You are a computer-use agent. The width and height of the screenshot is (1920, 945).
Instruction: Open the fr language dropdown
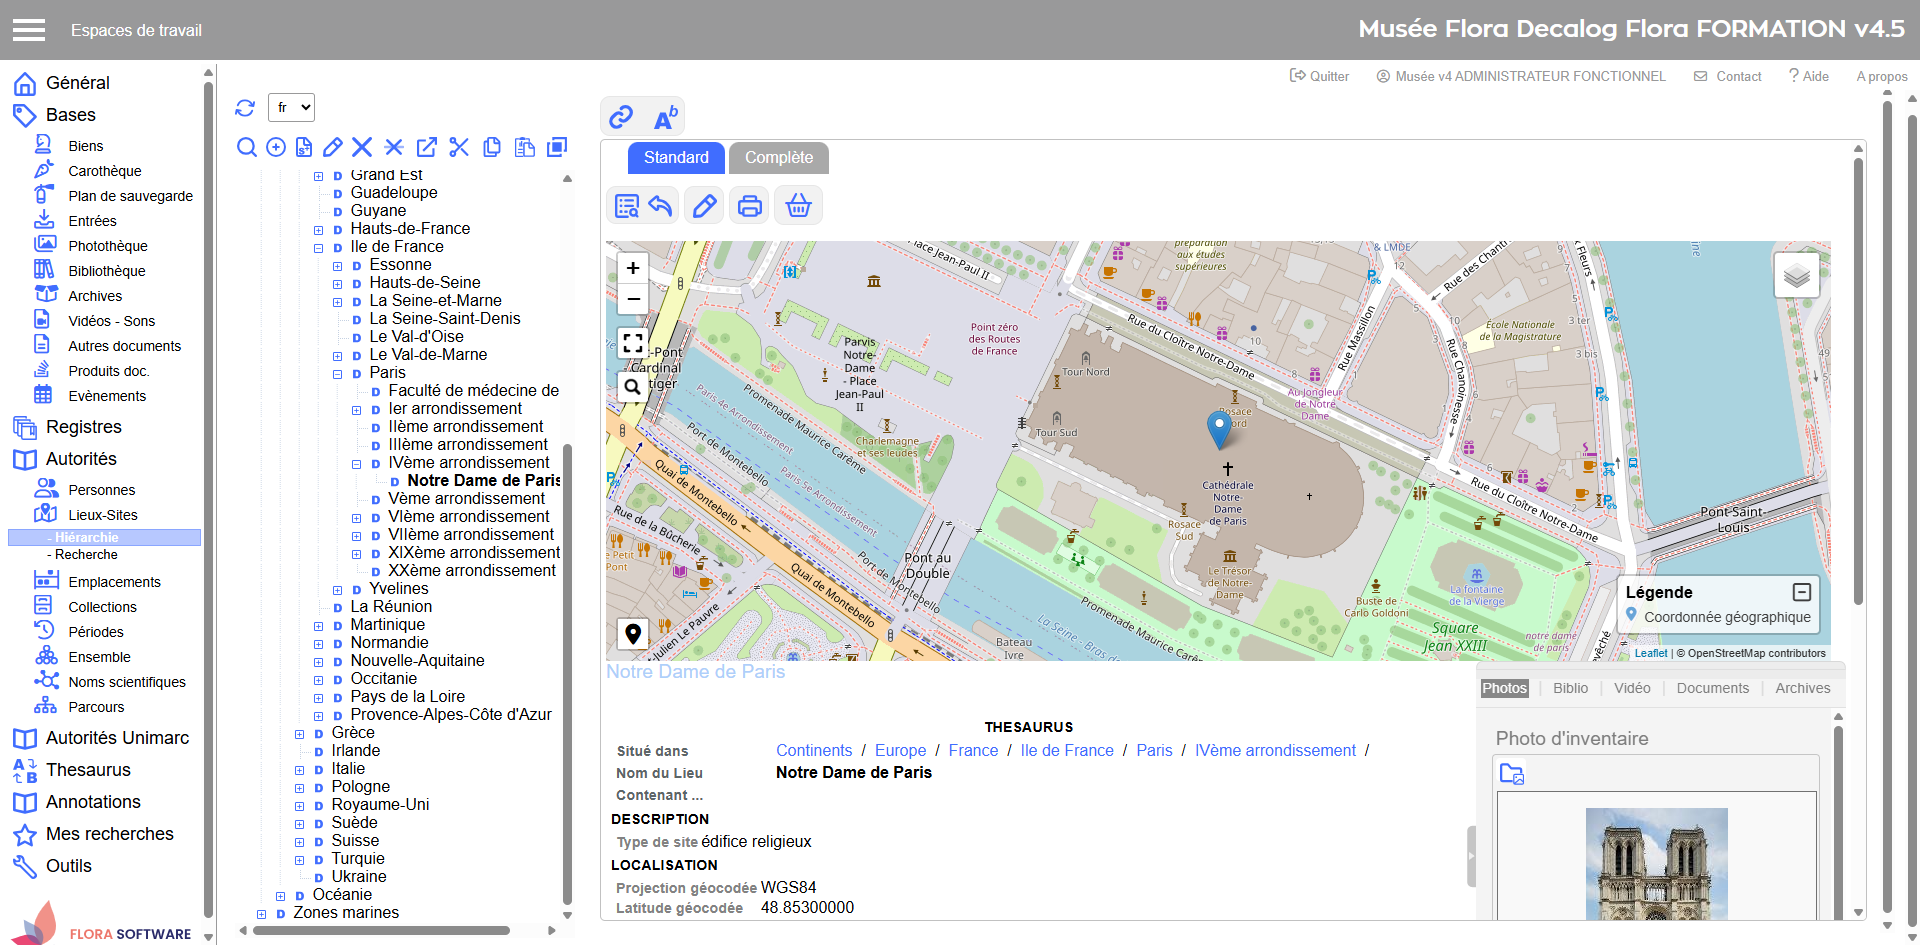(291, 108)
